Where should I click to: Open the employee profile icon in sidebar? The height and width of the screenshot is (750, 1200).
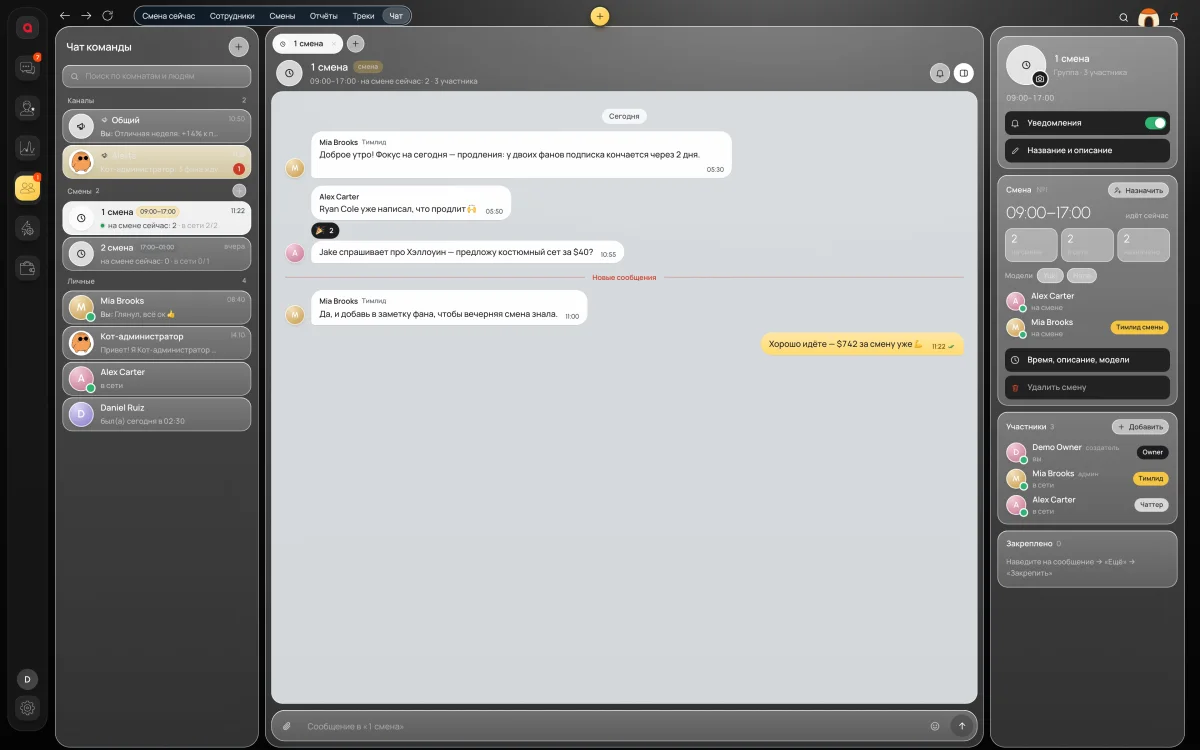point(28,108)
